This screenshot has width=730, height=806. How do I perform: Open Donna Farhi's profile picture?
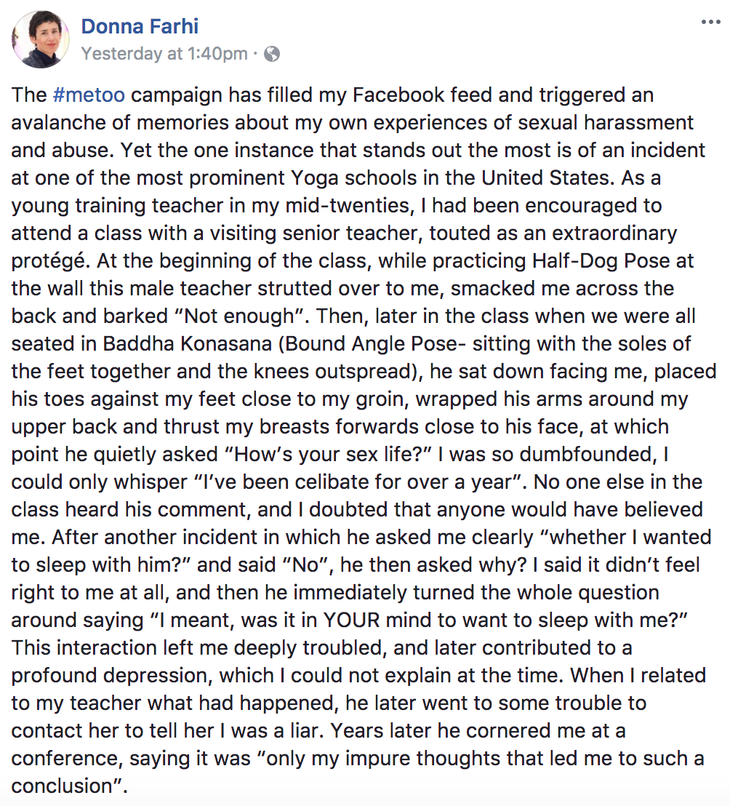(40, 39)
